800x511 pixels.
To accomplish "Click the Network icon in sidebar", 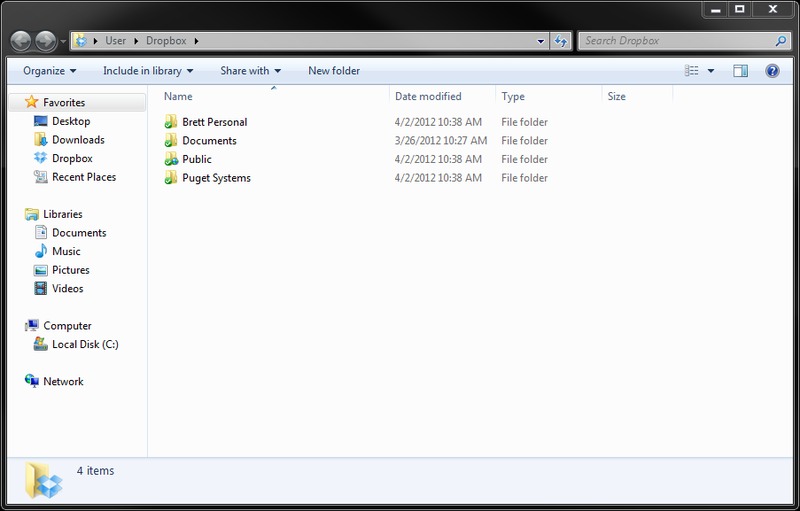I will tap(33, 381).
